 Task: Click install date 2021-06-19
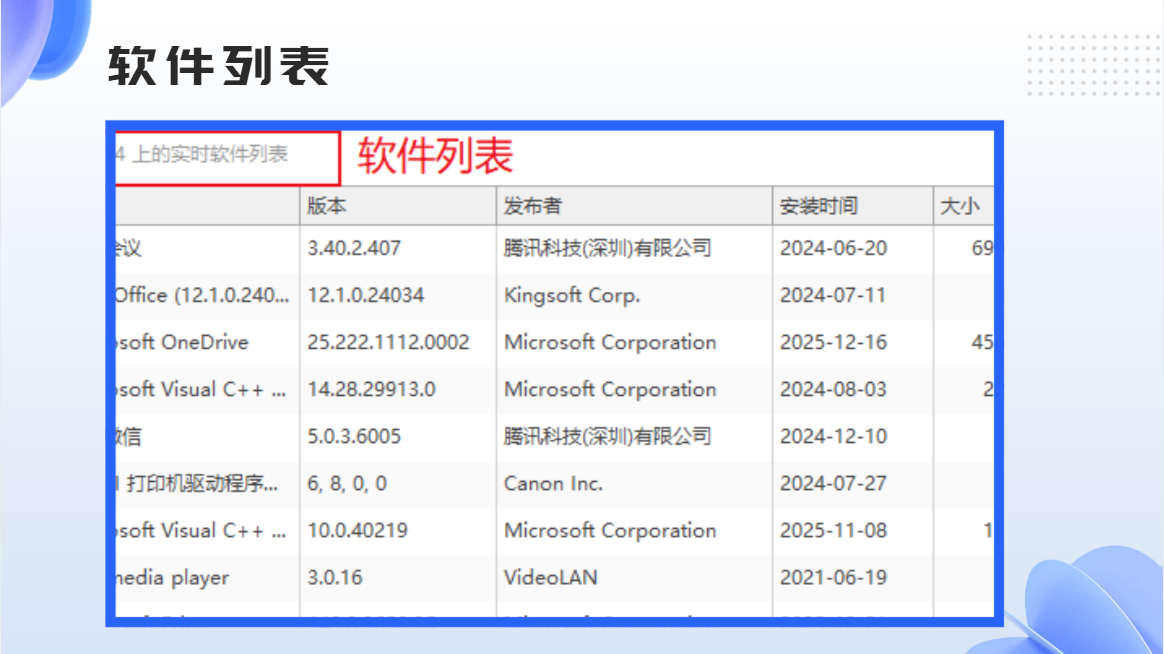pyautogui.click(x=833, y=578)
